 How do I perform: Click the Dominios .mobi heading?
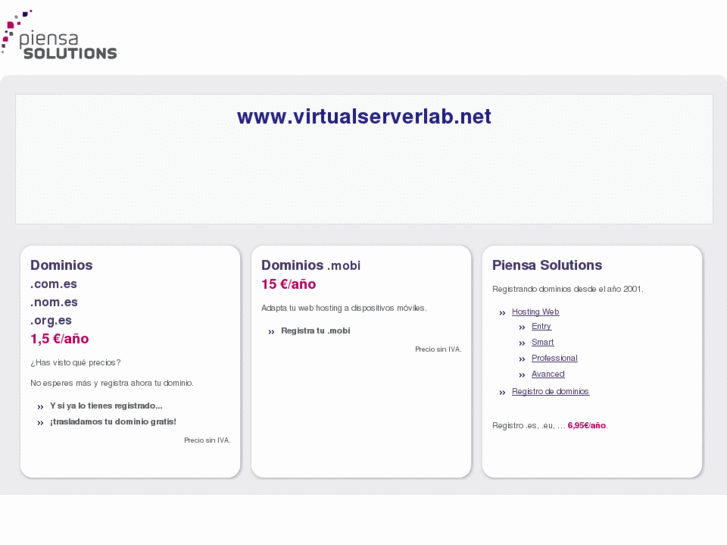tap(311, 265)
